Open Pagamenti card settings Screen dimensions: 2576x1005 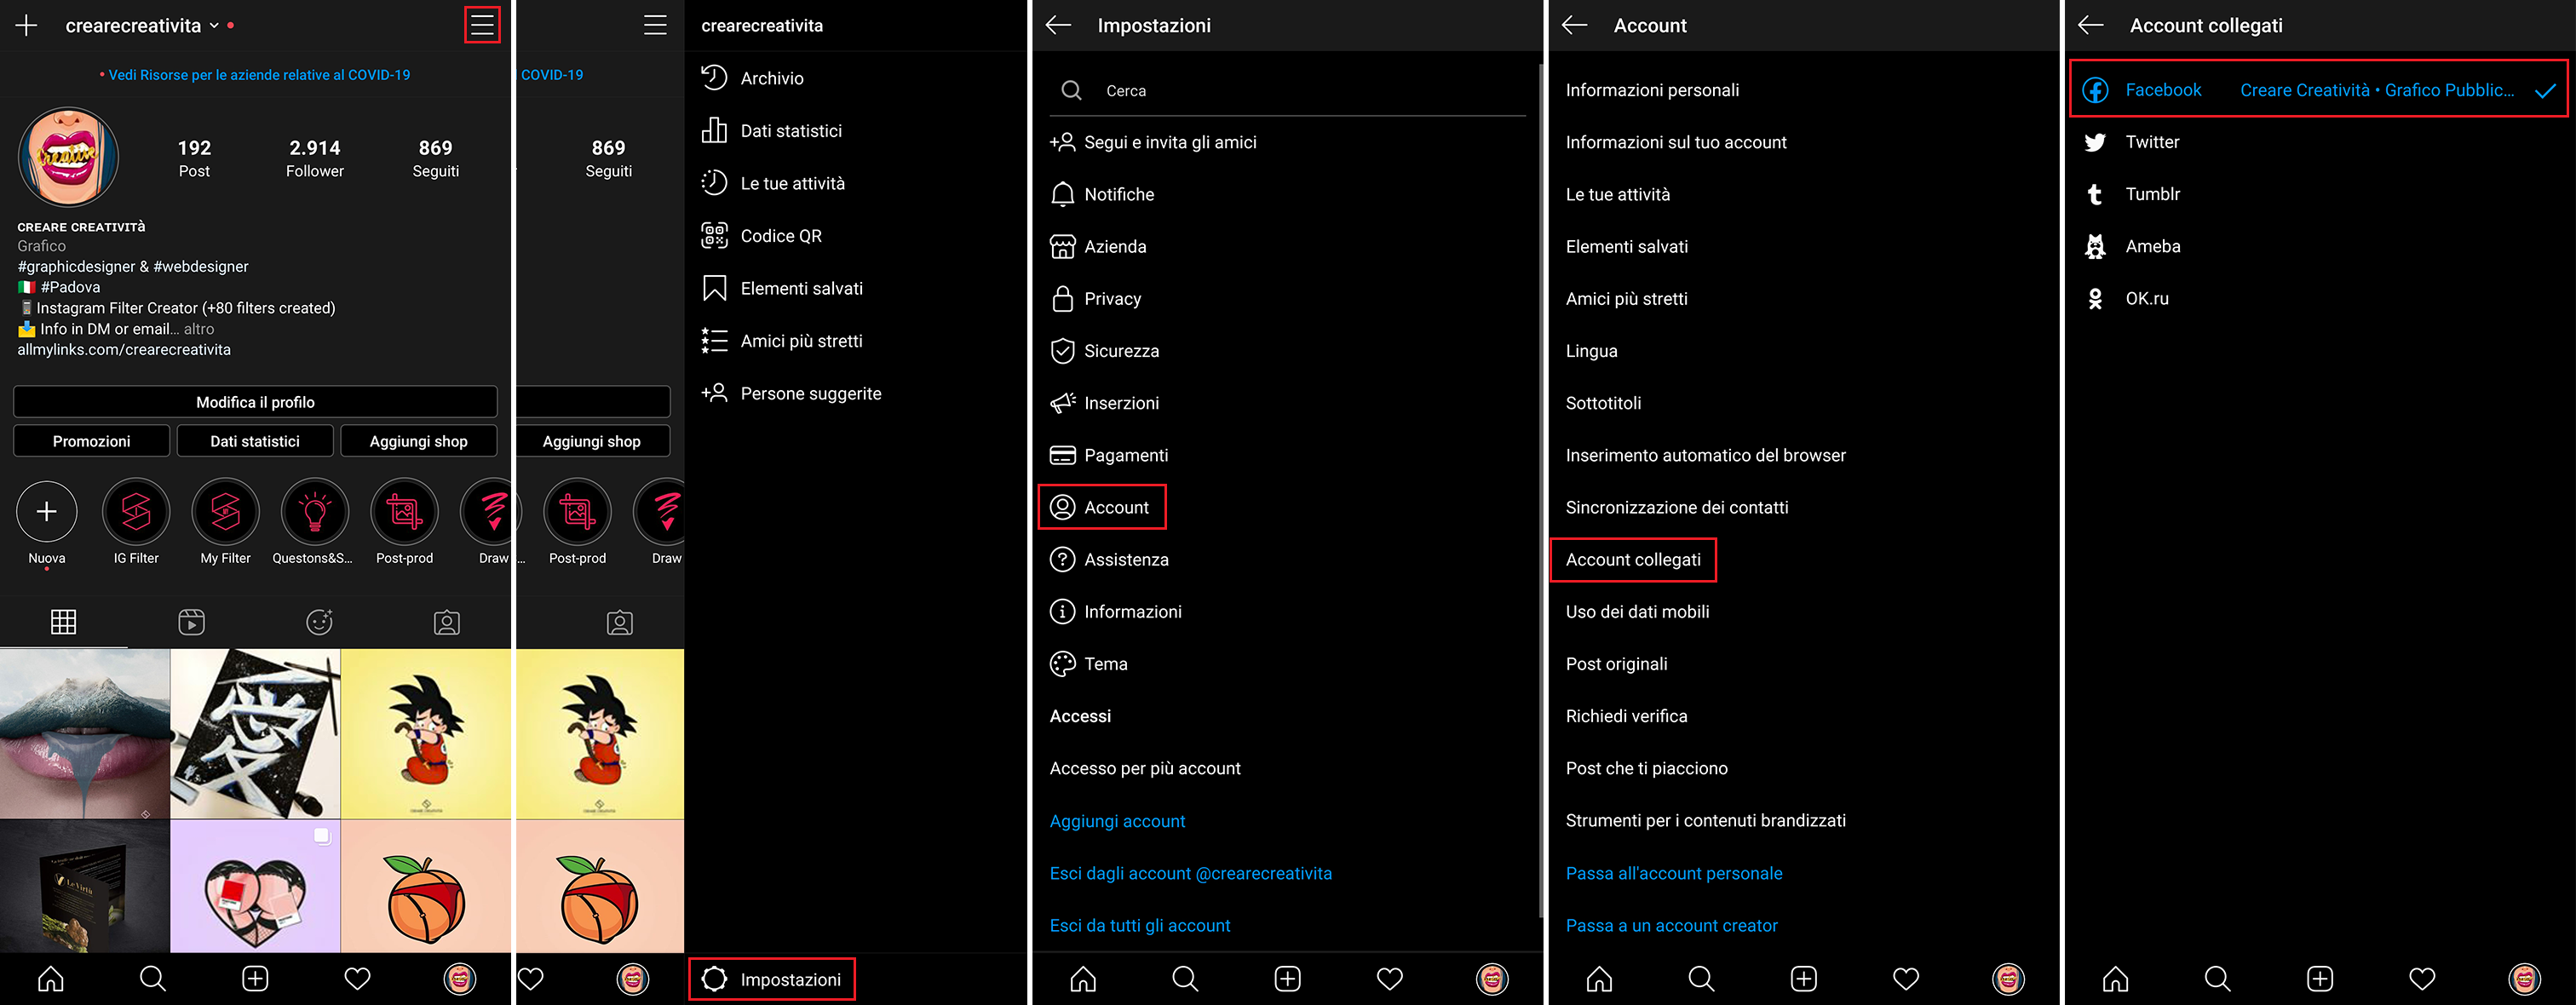coord(1108,455)
